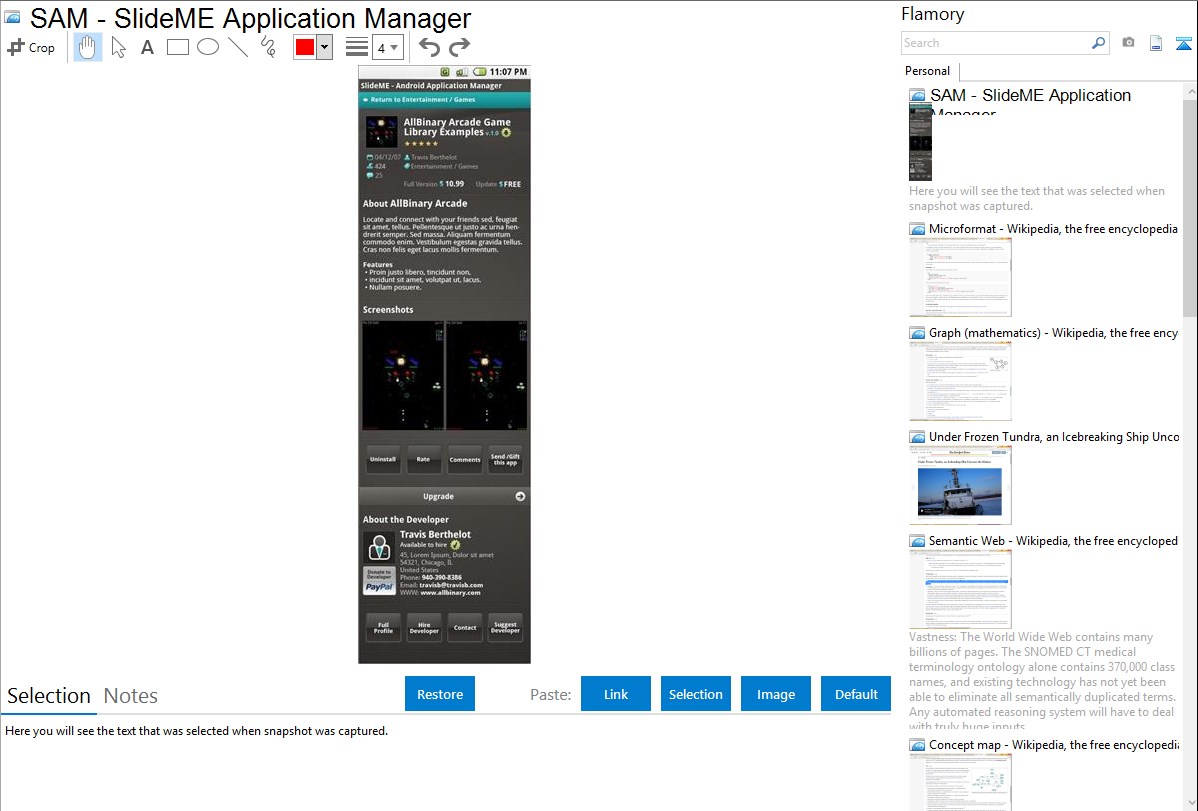Select the ellipse shape tool
This screenshot has height=811, width=1198.
[208, 47]
